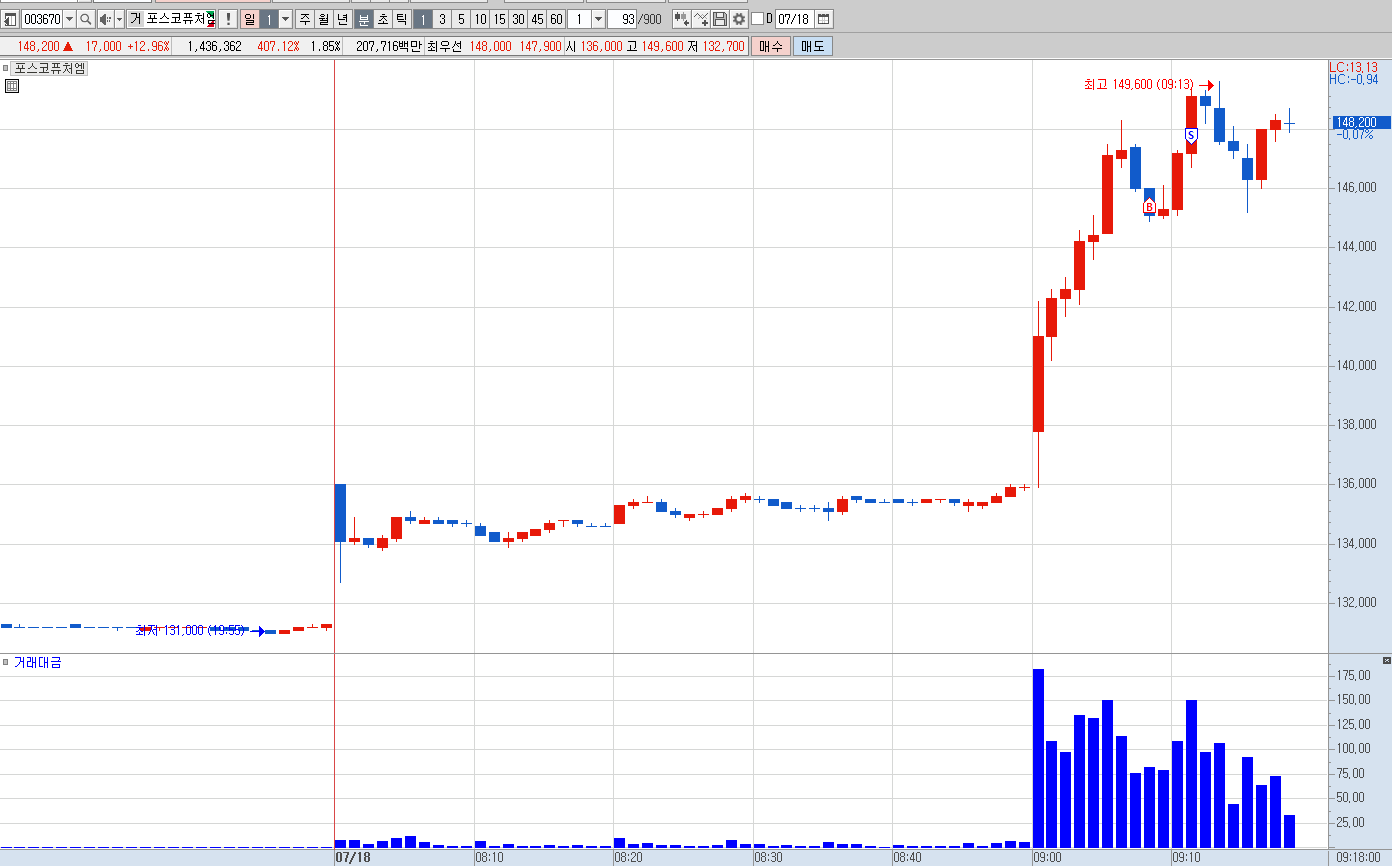The height and width of the screenshot is (866, 1392).
Task: Click the grid table icon under the chart legend
Action: (x=11, y=86)
